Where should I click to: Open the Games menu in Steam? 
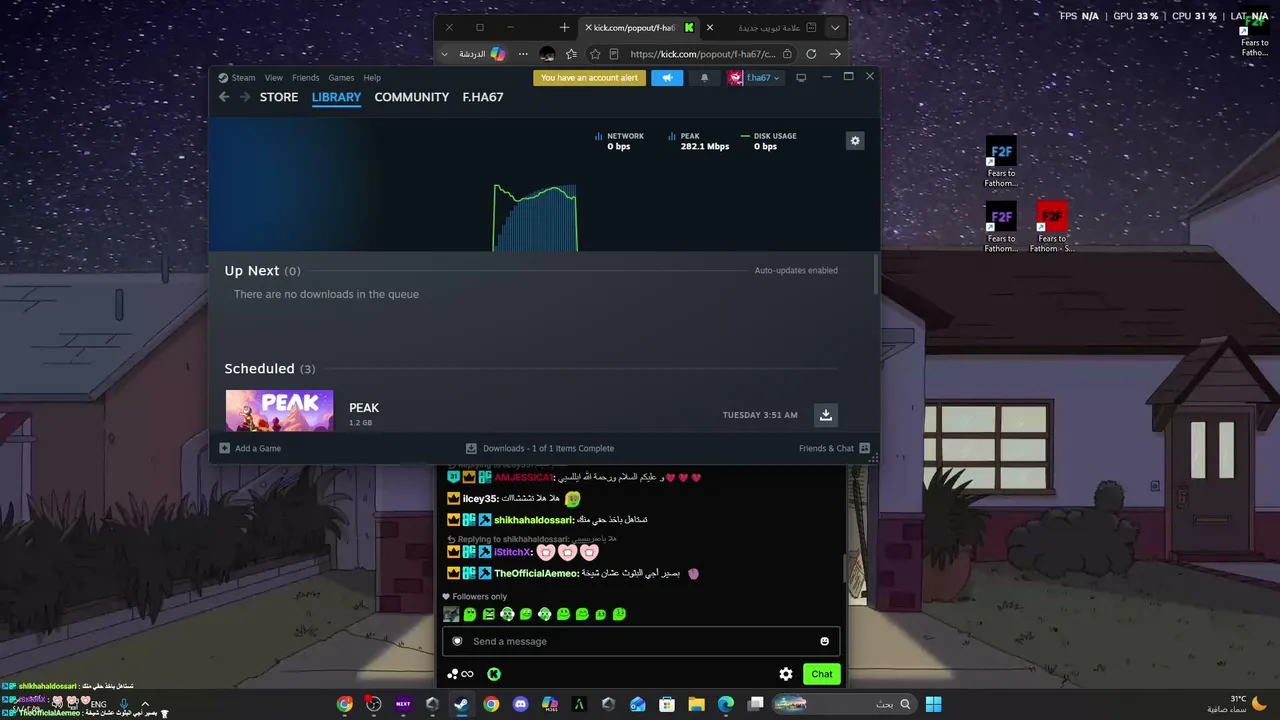click(x=341, y=78)
